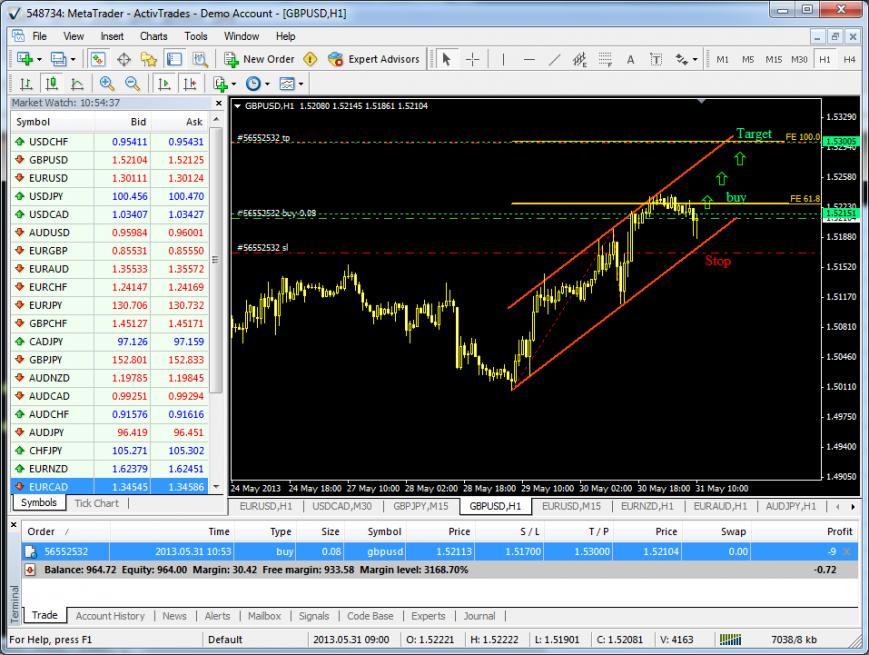Toggle the Chart Shift button
Image resolution: width=869 pixels, height=655 pixels.
coord(189,84)
